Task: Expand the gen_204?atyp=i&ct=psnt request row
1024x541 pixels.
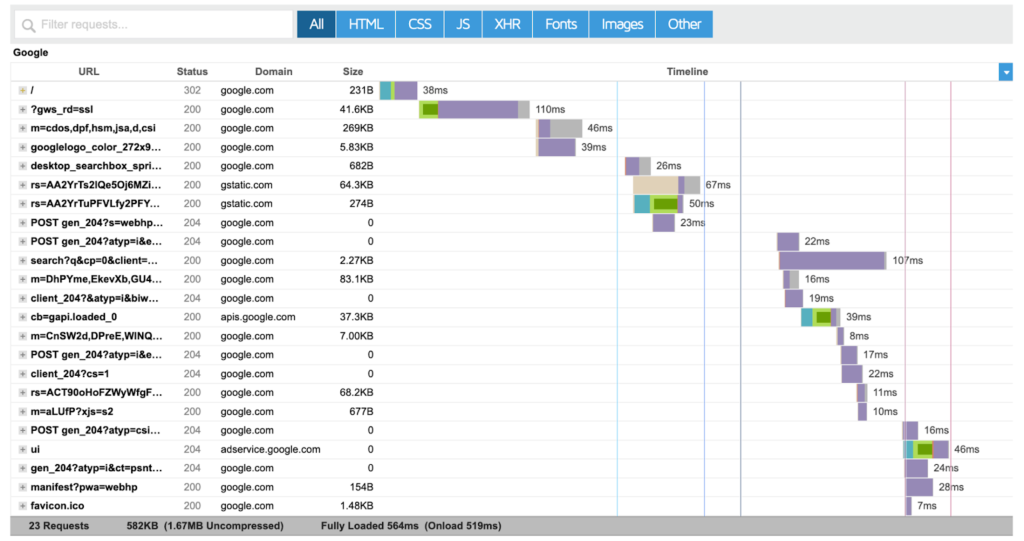Action: (x=22, y=468)
